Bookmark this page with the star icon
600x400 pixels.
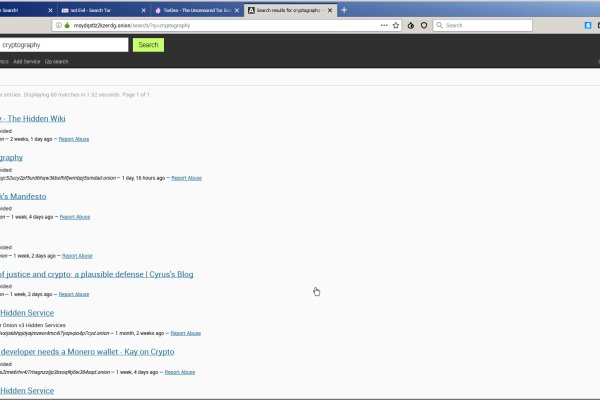(x=396, y=25)
